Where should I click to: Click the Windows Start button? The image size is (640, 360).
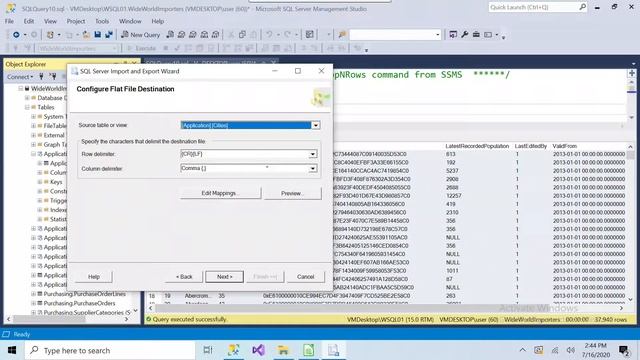(x=12, y=350)
